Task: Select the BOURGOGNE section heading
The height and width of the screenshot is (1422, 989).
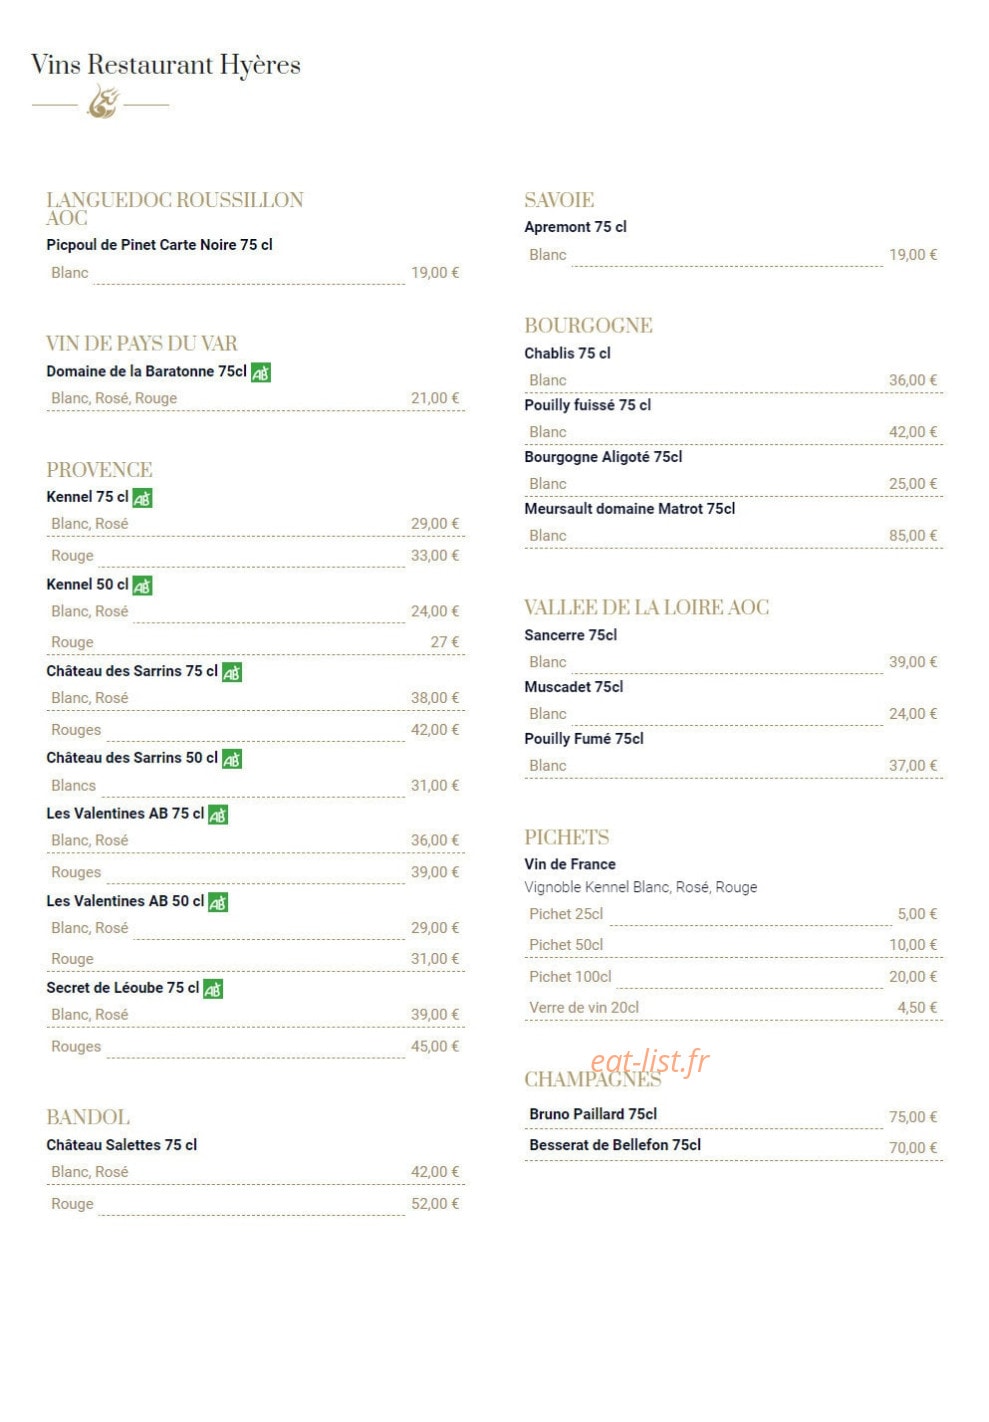Action: [588, 326]
